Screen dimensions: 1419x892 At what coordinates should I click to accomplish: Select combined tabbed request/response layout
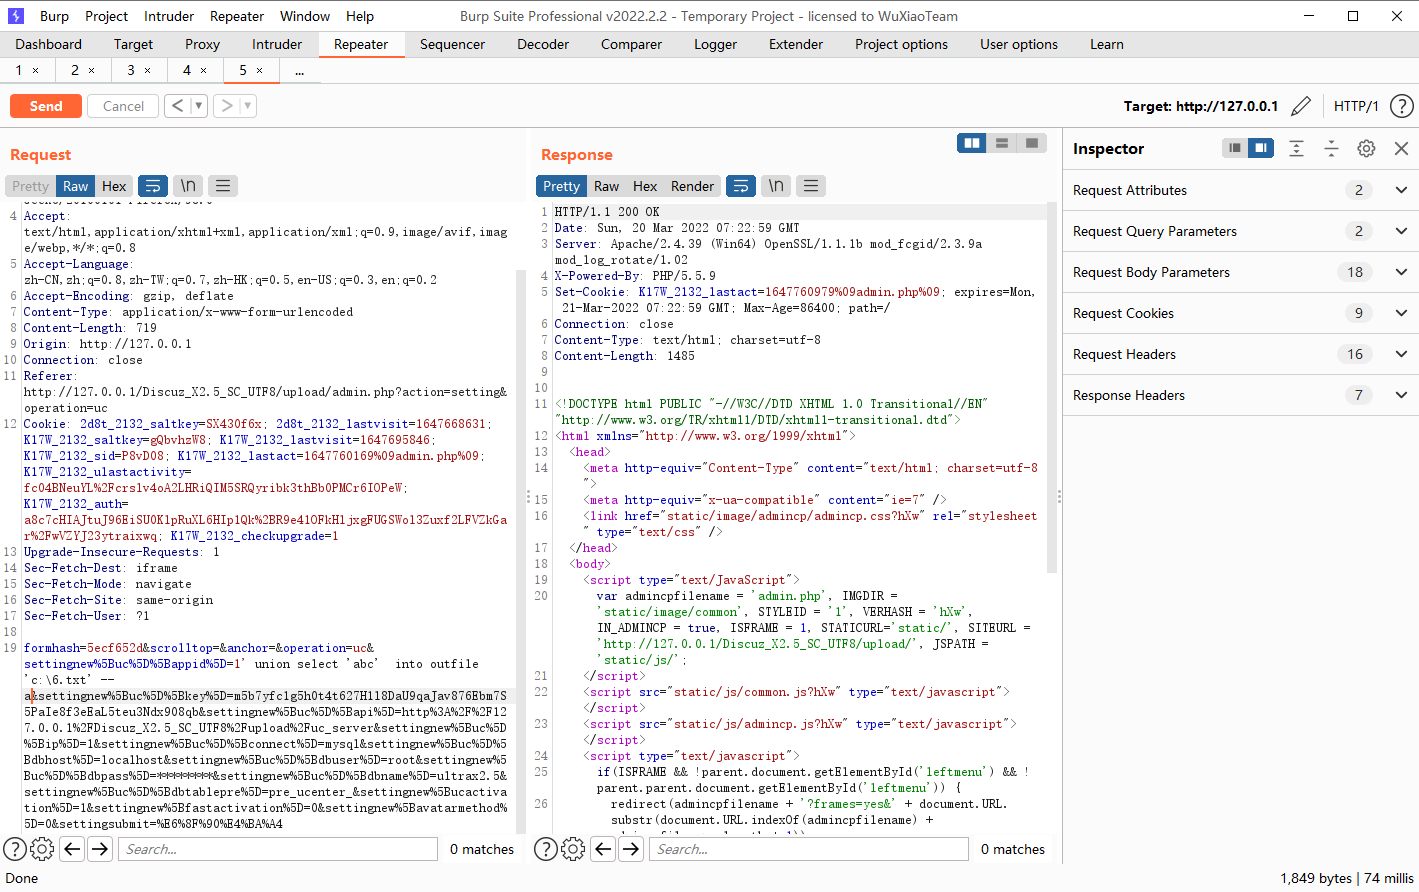[x=1032, y=143]
